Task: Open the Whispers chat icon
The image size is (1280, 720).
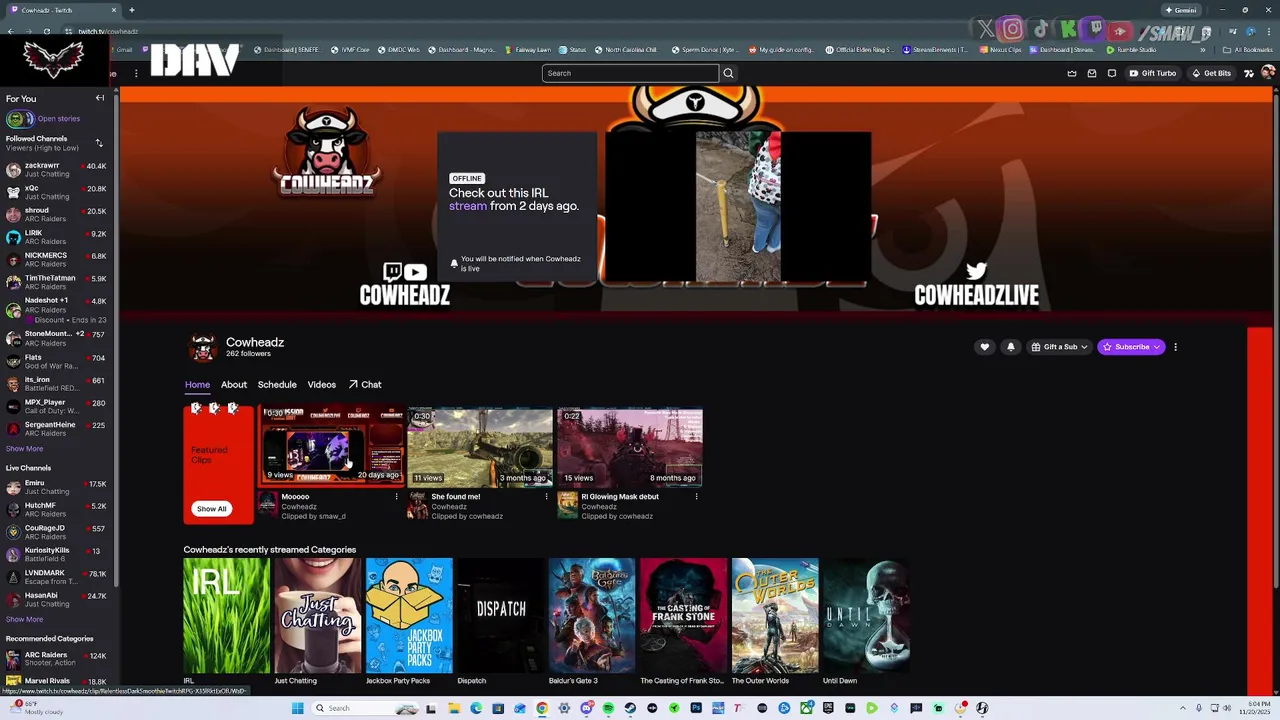Action: (x=1112, y=73)
